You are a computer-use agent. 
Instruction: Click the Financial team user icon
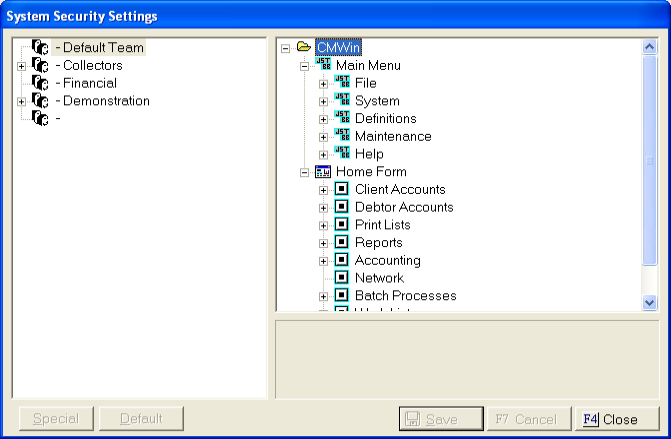pos(40,83)
